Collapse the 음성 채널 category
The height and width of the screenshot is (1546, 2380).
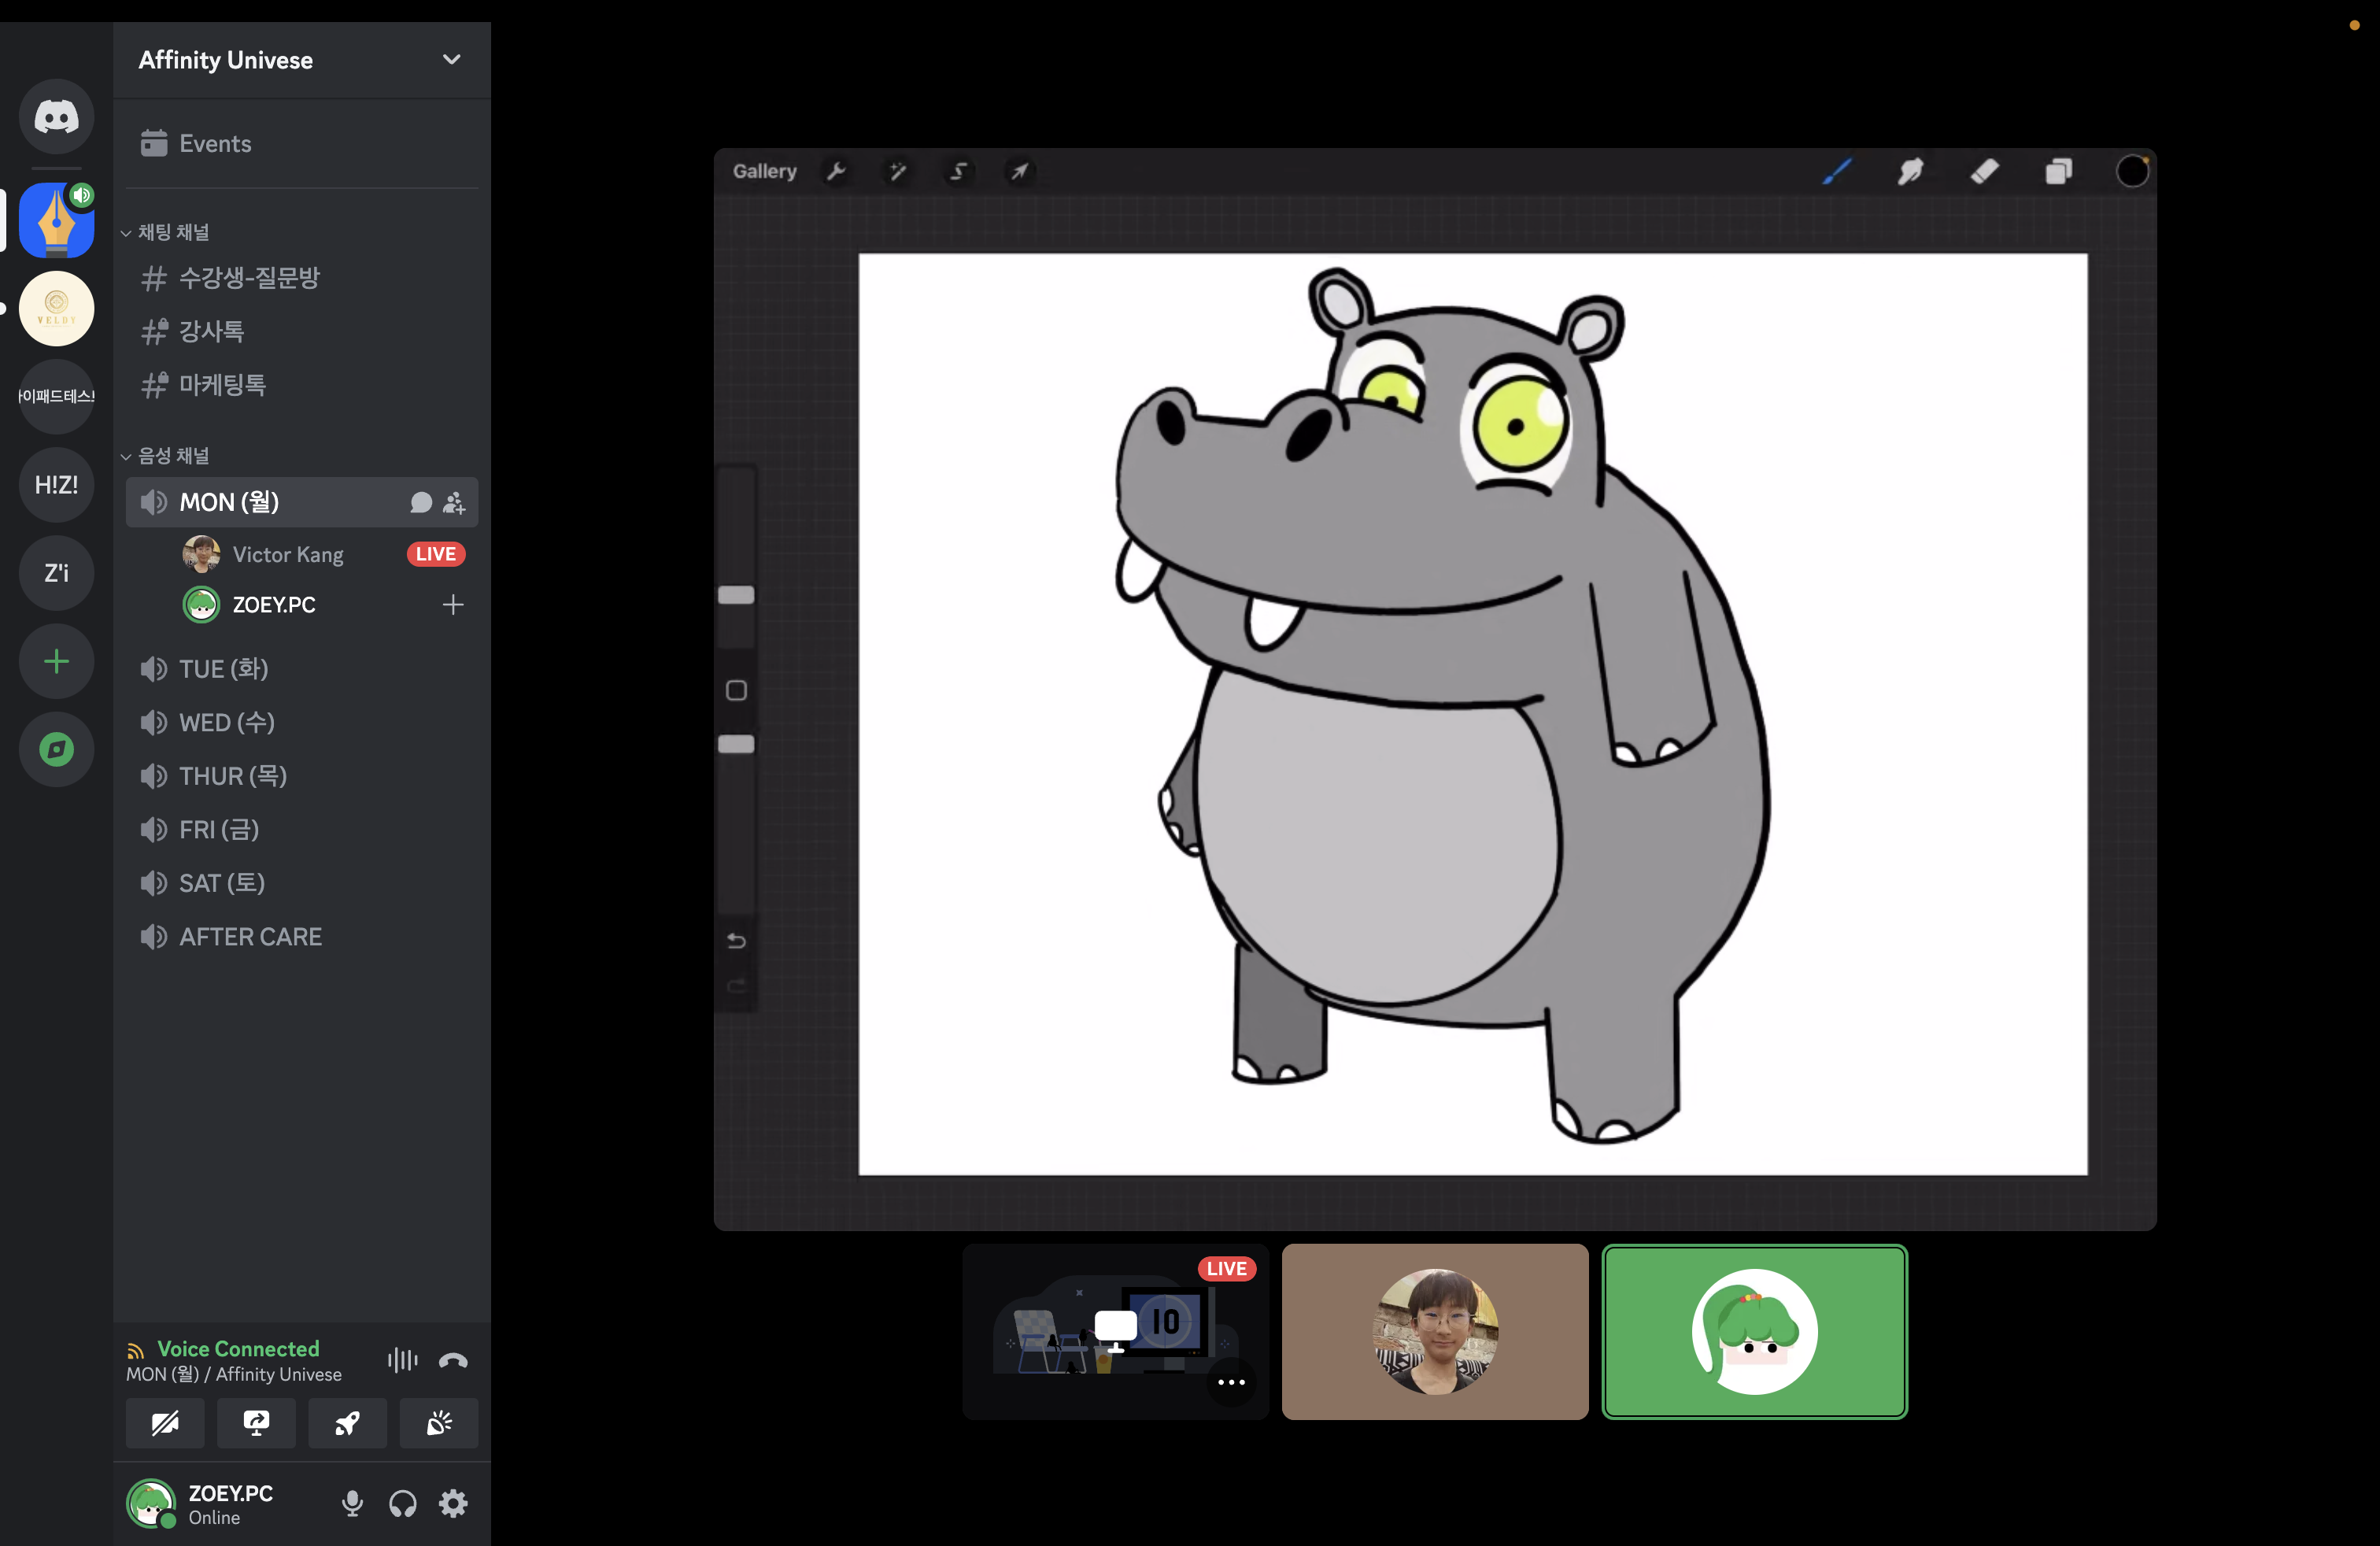point(173,456)
